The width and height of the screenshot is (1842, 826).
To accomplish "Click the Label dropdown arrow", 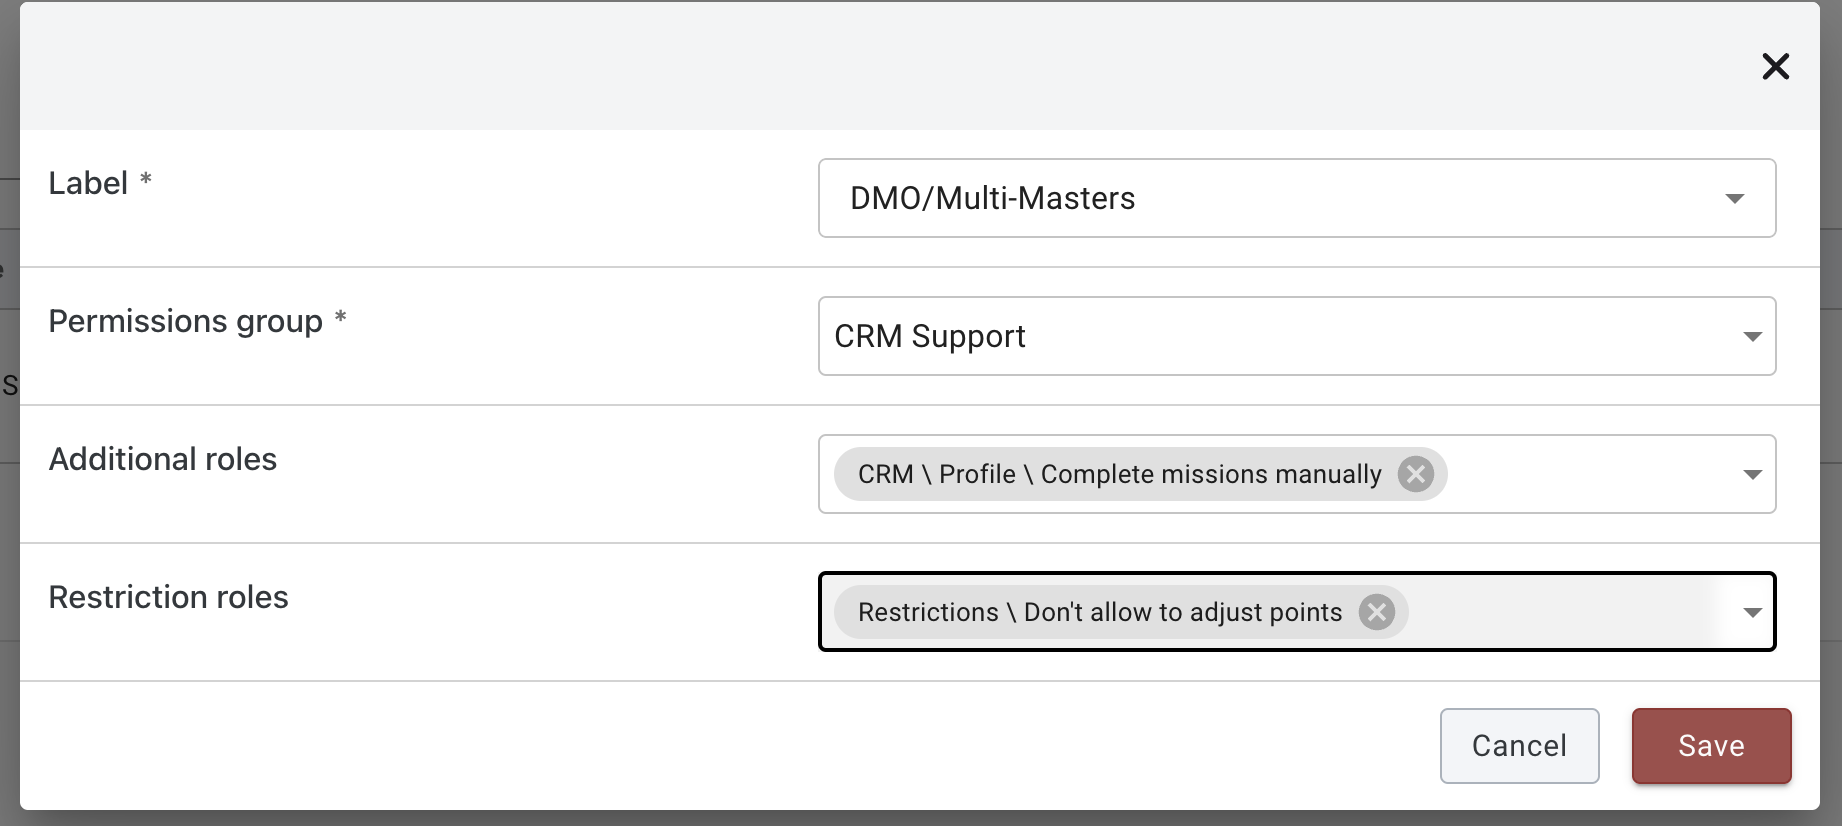I will click(x=1735, y=199).
